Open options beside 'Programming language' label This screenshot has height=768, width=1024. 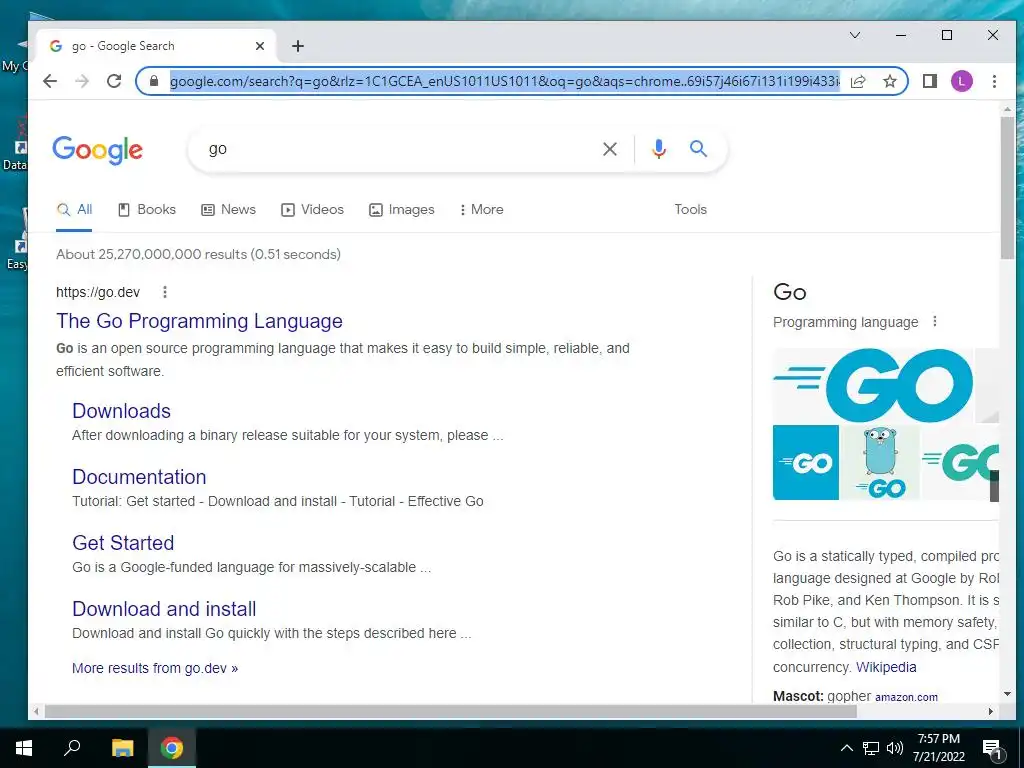[x=935, y=321]
